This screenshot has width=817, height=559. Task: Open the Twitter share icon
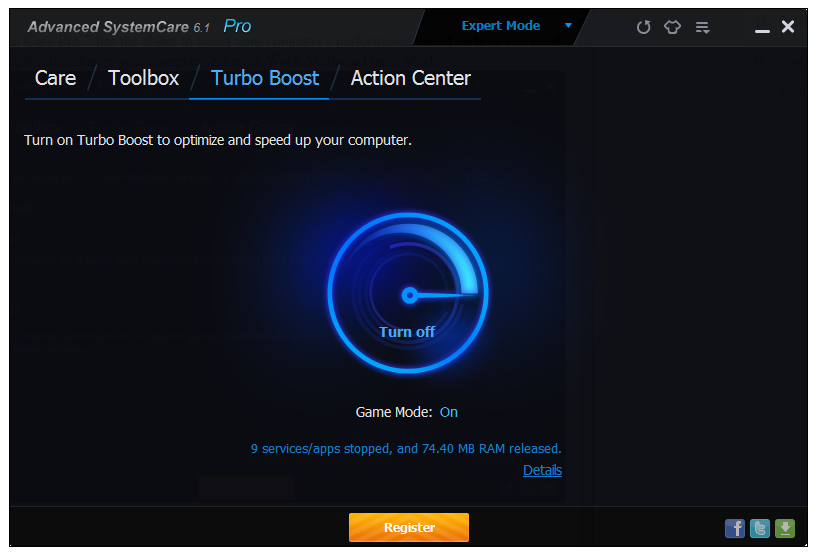tap(760, 528)
